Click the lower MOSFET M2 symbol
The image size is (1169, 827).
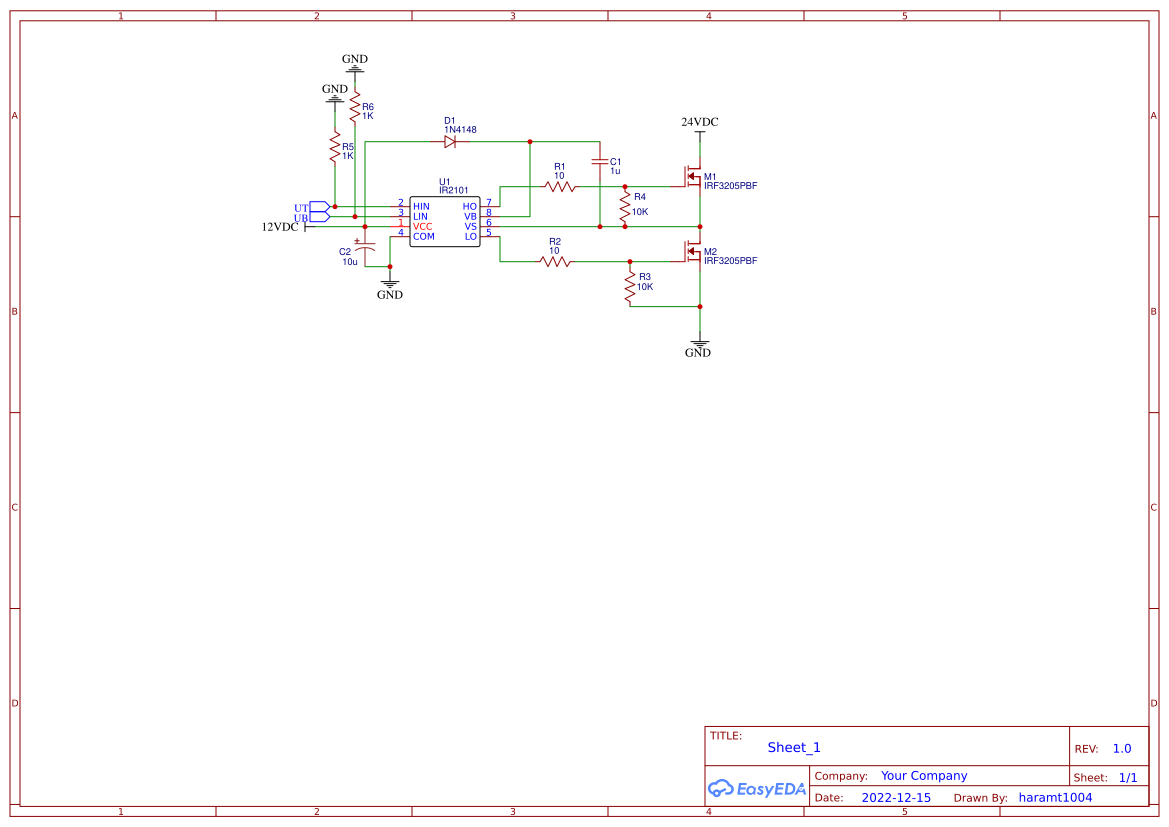pyautogui.click(x=693, y=252)
